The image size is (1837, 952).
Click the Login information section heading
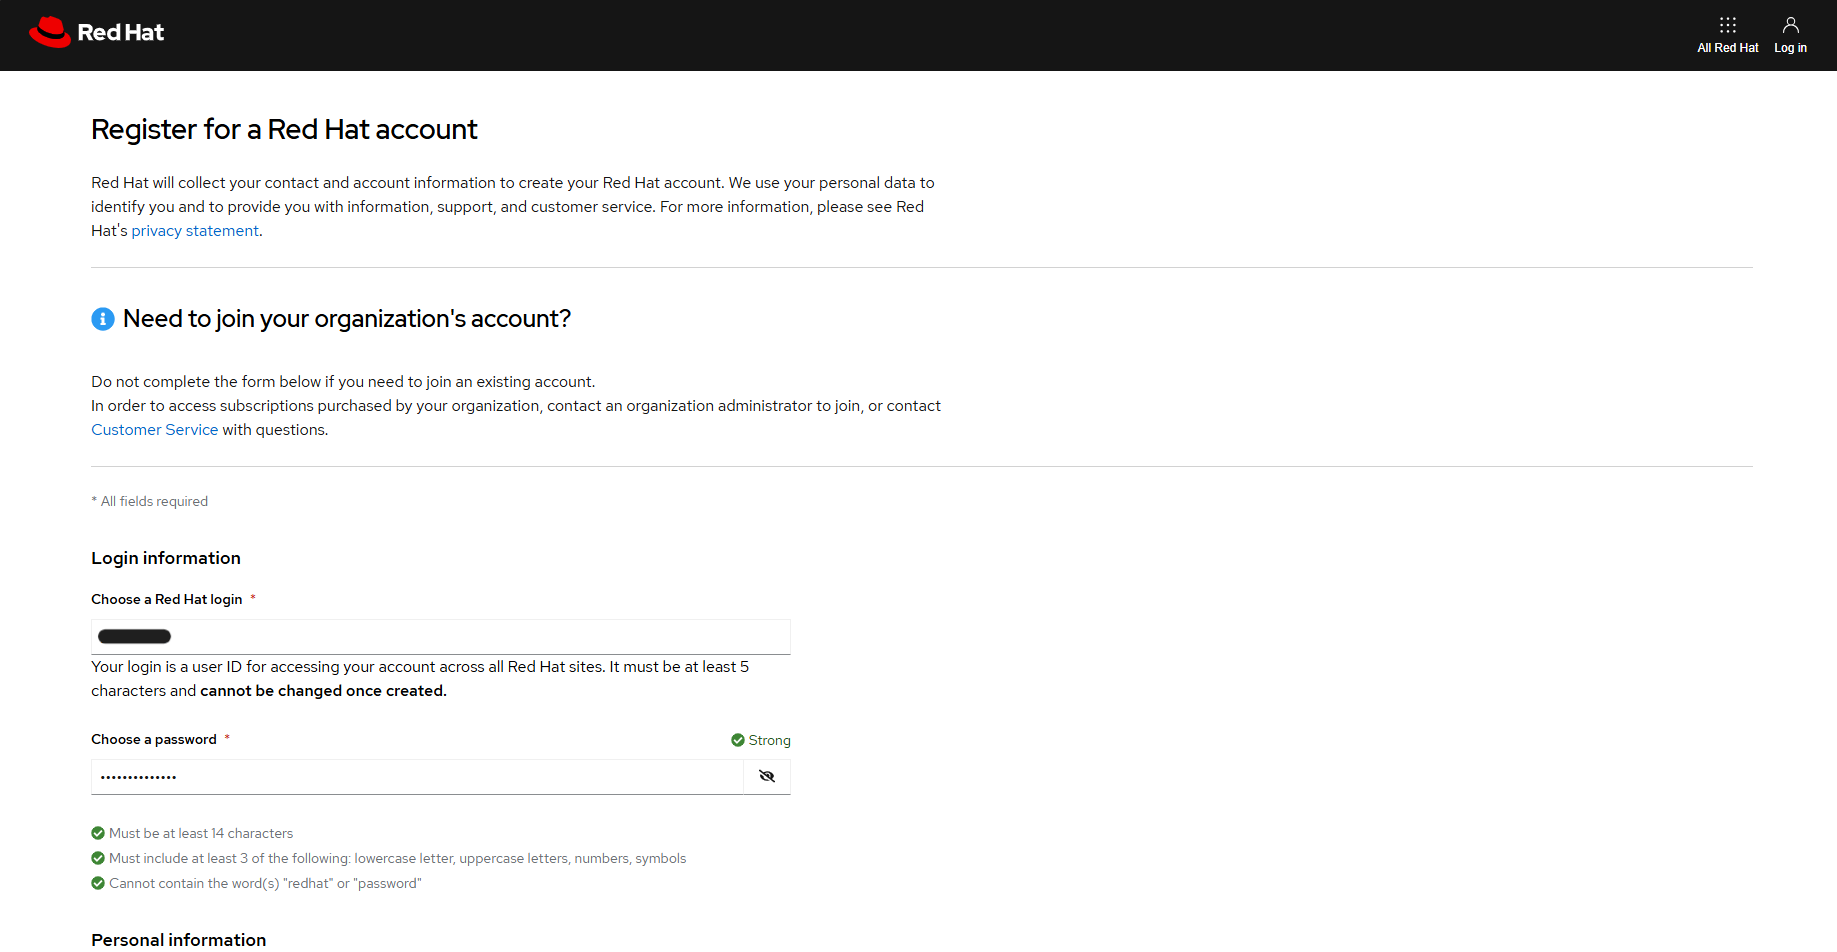click(x=166, y=558)
